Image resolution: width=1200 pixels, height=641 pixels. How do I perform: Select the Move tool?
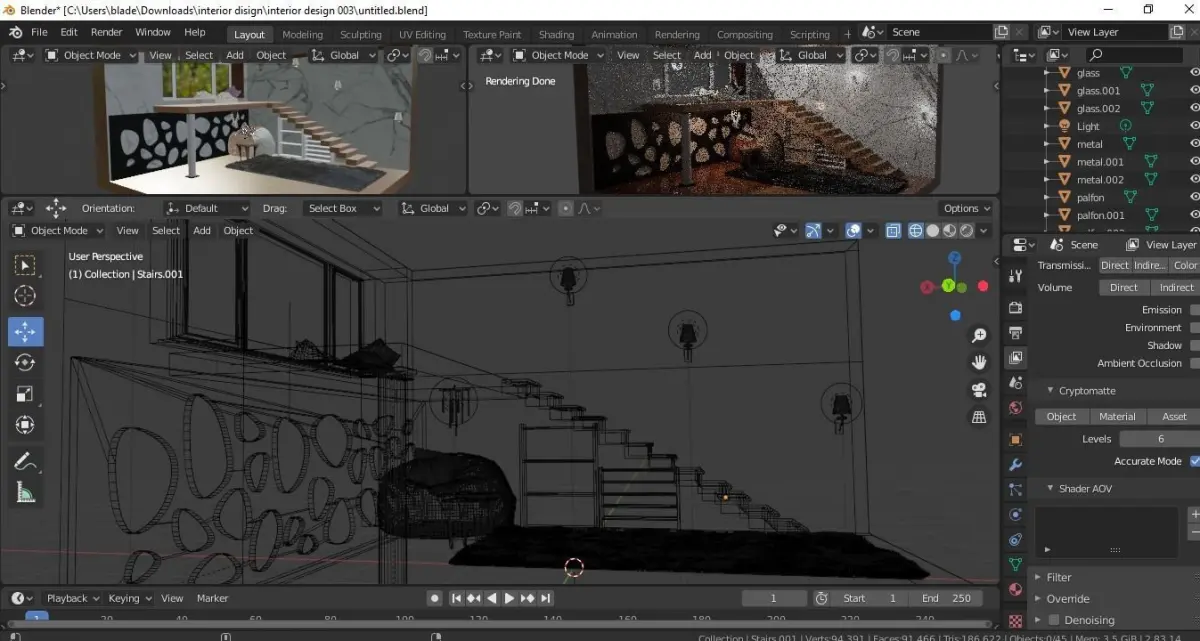point(26,331)
